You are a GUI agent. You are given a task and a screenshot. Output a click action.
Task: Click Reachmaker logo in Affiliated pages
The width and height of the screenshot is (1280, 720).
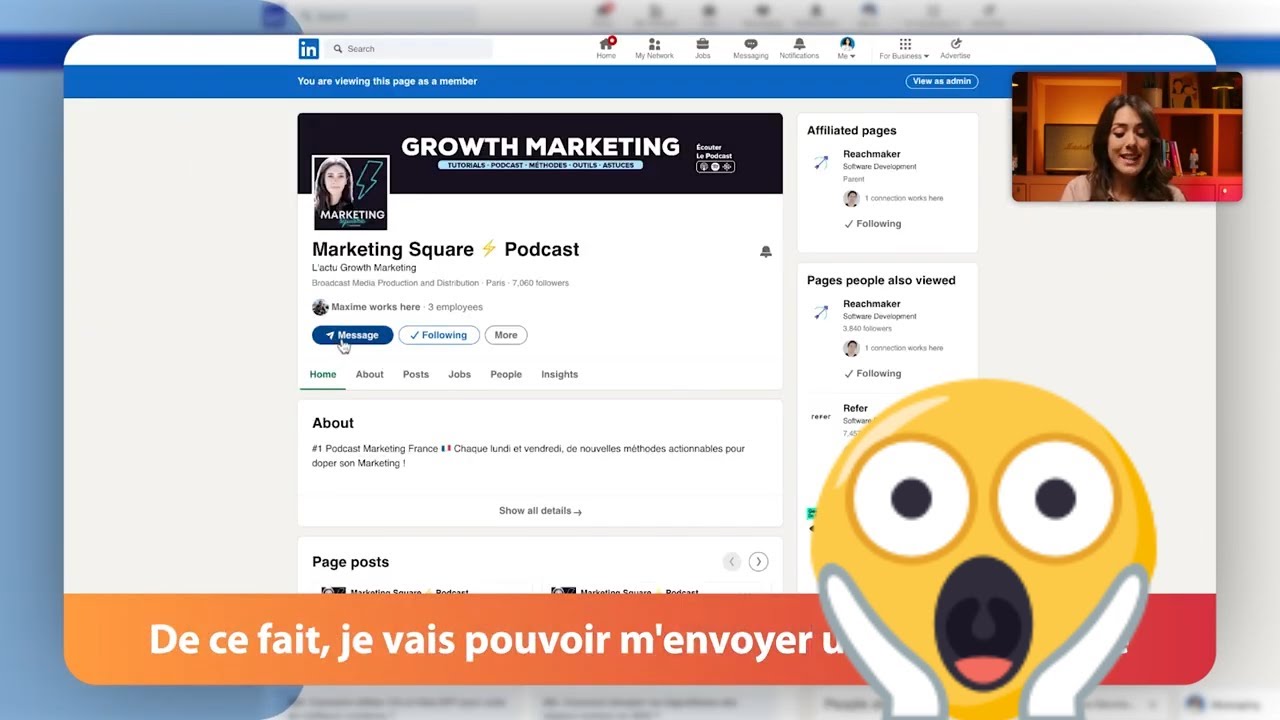pos(821,162)
